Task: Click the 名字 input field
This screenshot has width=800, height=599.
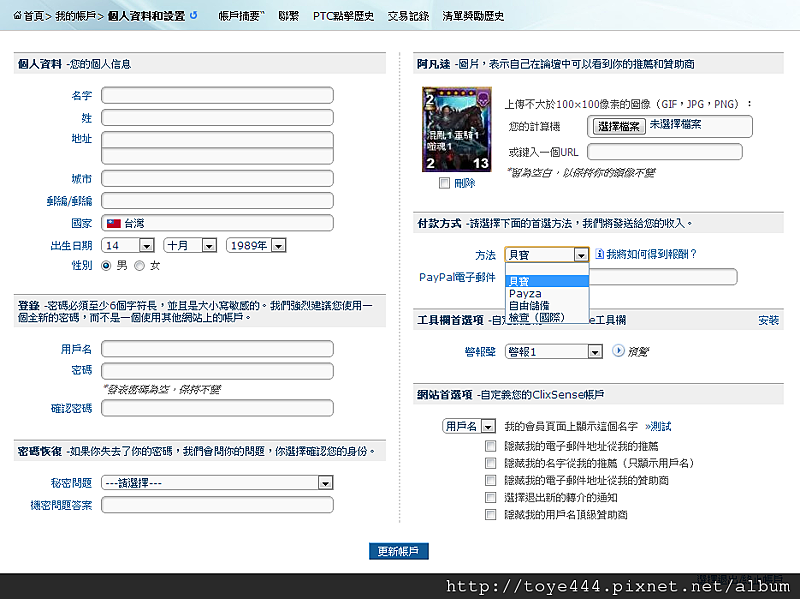Action: pyautogui.click(x=217, y=95)
